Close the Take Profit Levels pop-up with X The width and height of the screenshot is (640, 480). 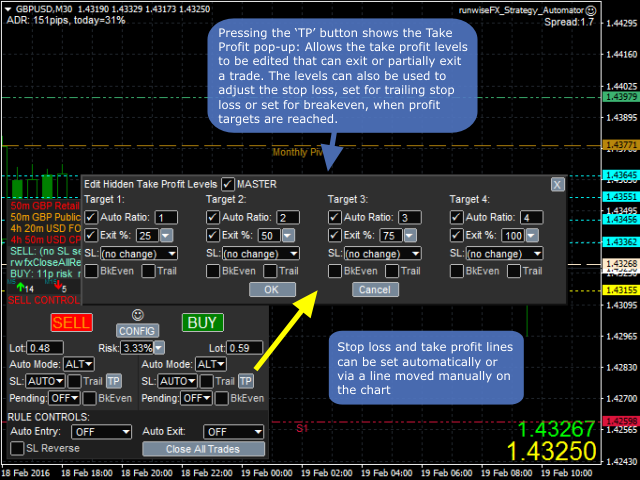pos(557,184)
